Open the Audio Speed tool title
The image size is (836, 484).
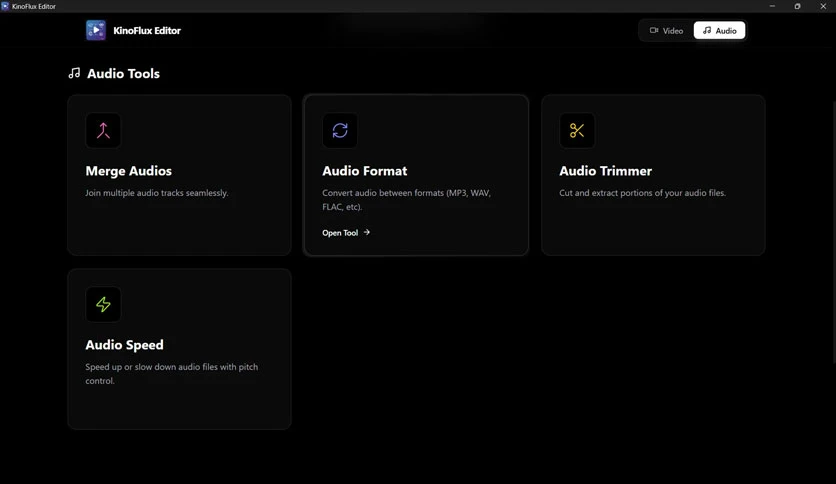(x=124, y=345)
